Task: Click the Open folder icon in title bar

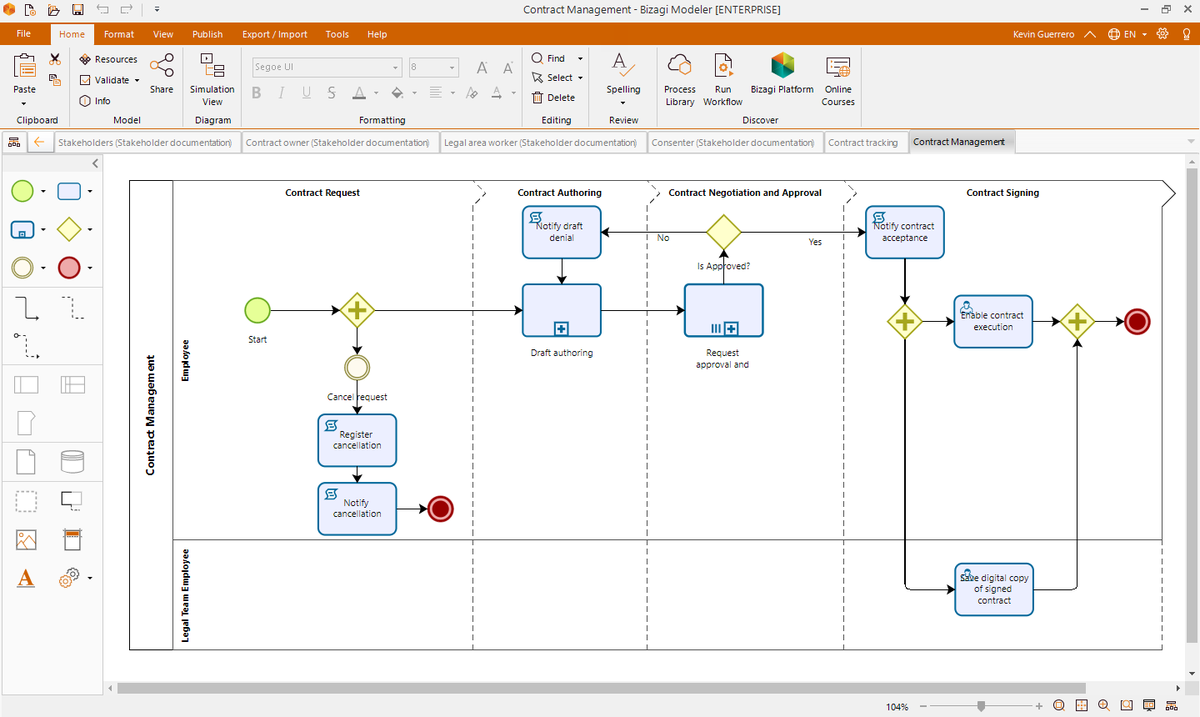Action: click(x=52, y=9)
